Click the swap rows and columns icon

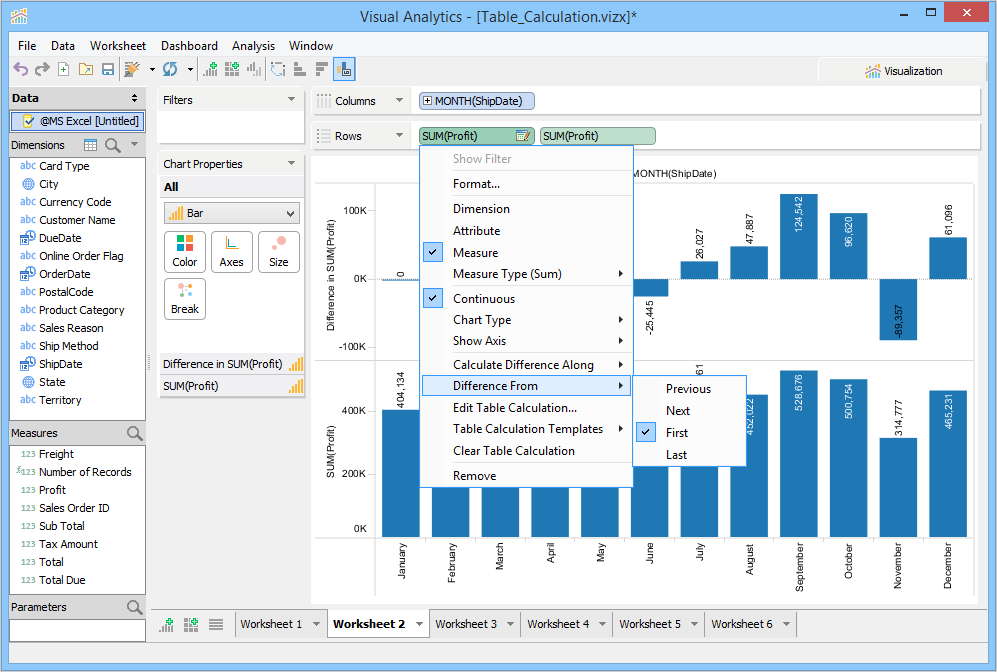click(278, 69)
